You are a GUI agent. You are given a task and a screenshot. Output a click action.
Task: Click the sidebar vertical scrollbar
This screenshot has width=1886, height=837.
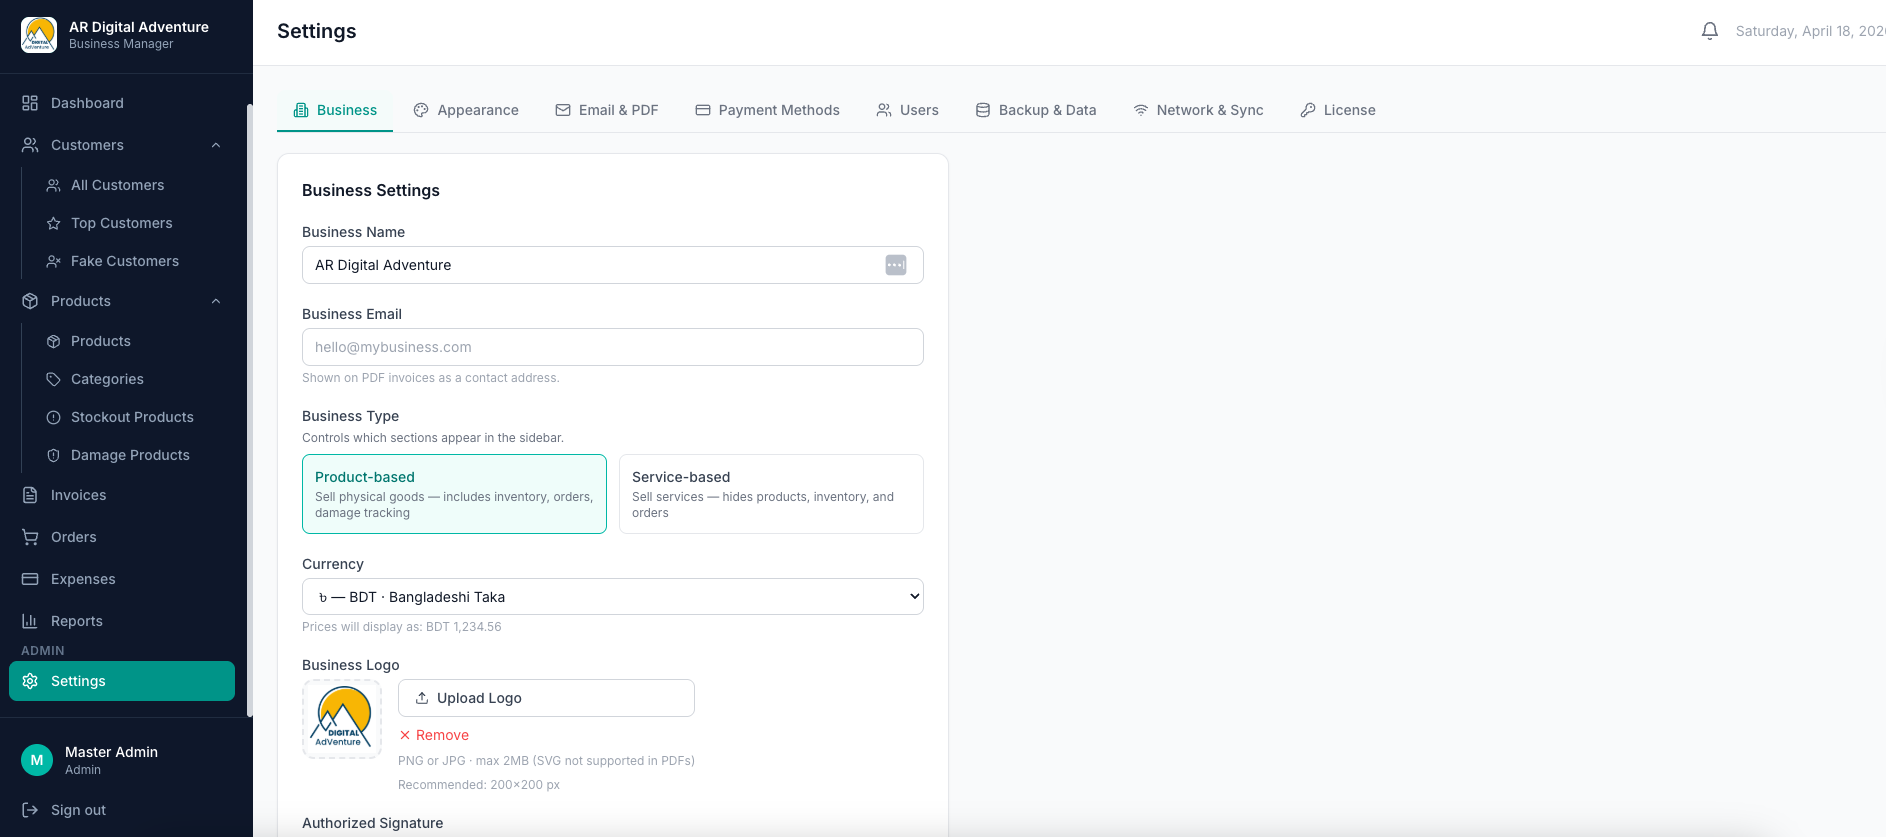click(249, 410)
